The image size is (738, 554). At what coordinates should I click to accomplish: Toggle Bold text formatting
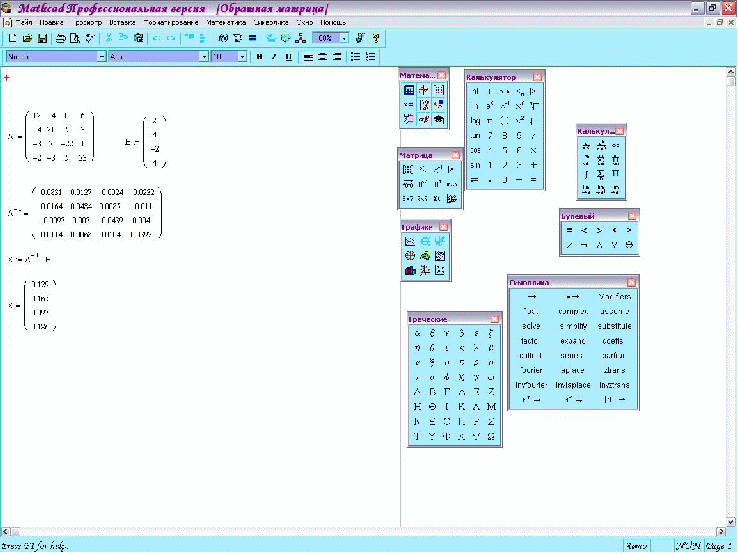pyautogui.click(x=259, y=56)
